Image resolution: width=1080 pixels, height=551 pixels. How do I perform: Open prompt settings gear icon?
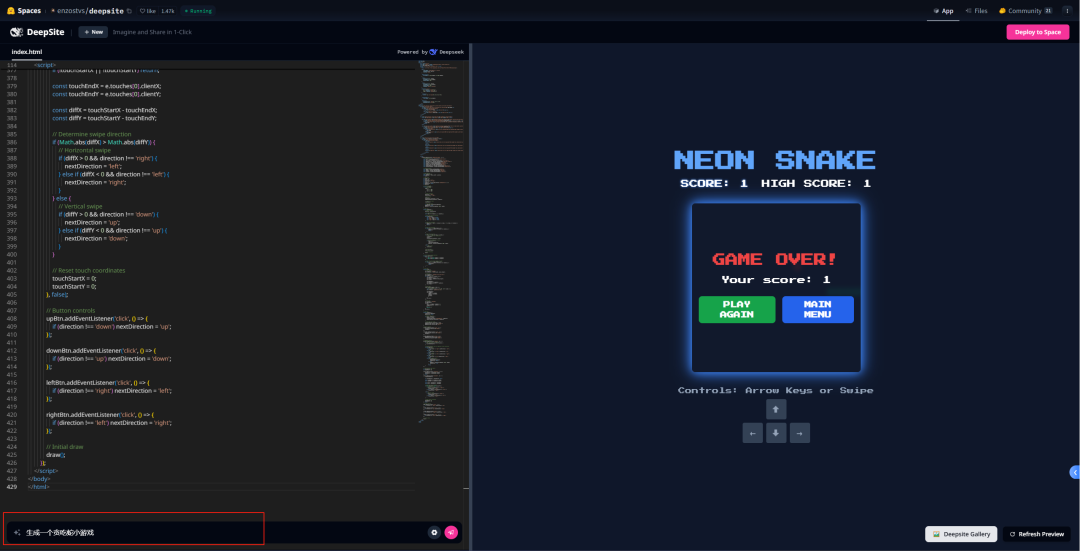click(x=434, y=532)
